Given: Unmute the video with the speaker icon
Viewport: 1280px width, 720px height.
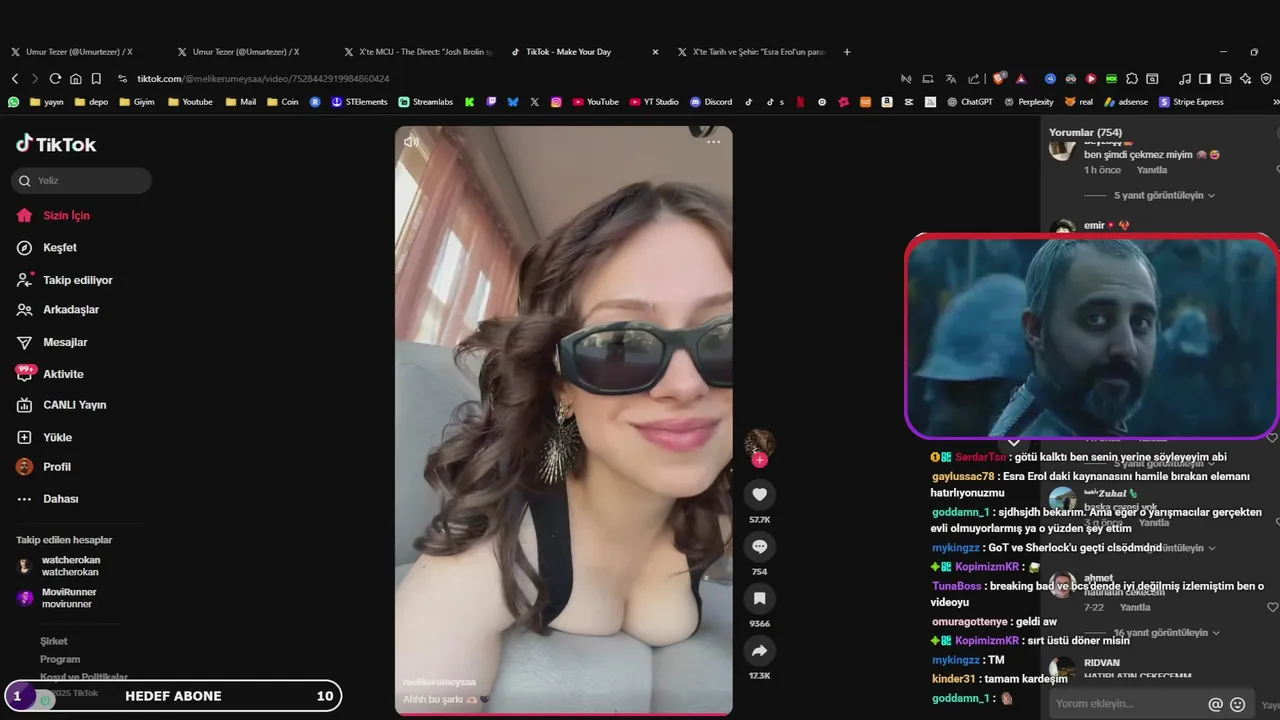Looking at the screenshot, I should pos(411,142).
